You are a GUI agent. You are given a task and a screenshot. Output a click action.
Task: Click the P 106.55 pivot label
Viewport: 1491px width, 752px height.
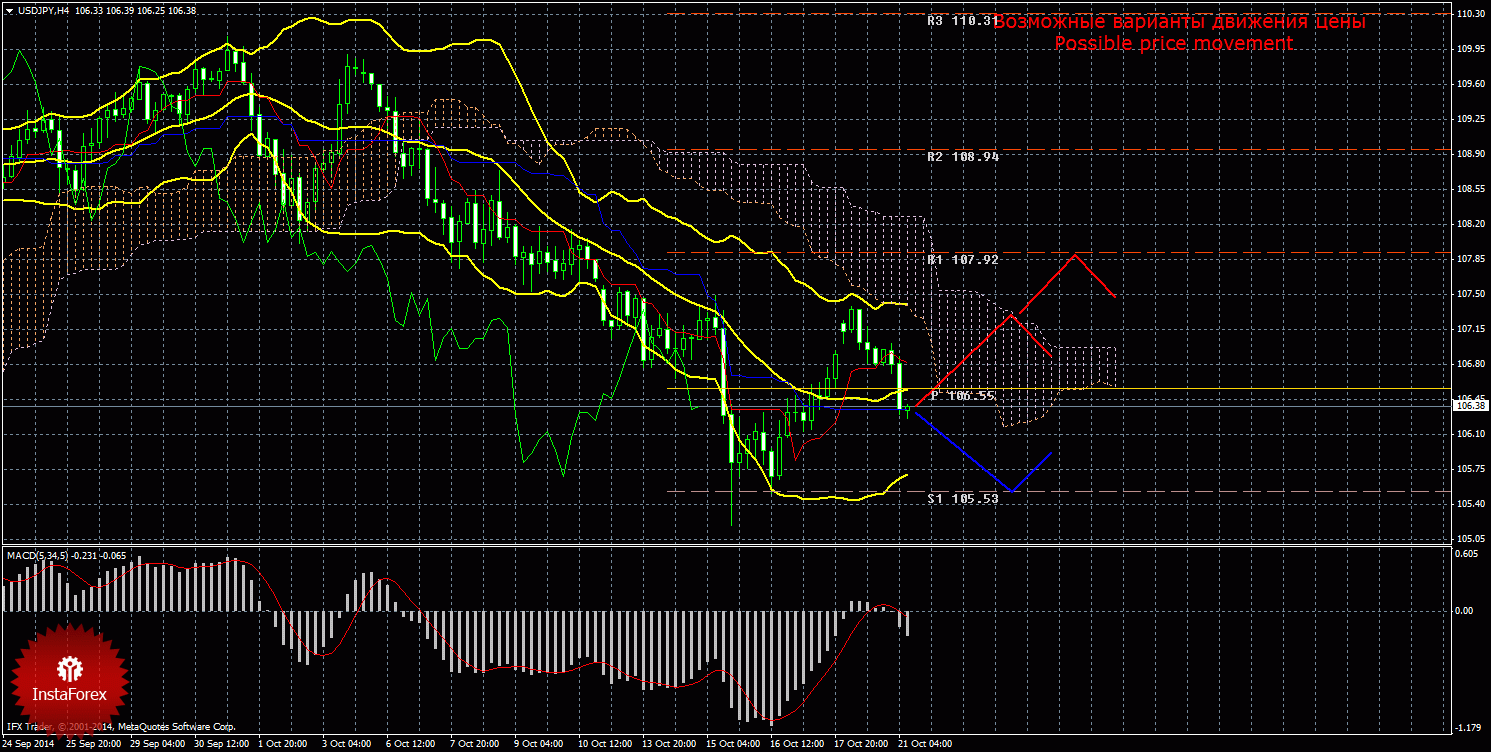click(963, 396)
